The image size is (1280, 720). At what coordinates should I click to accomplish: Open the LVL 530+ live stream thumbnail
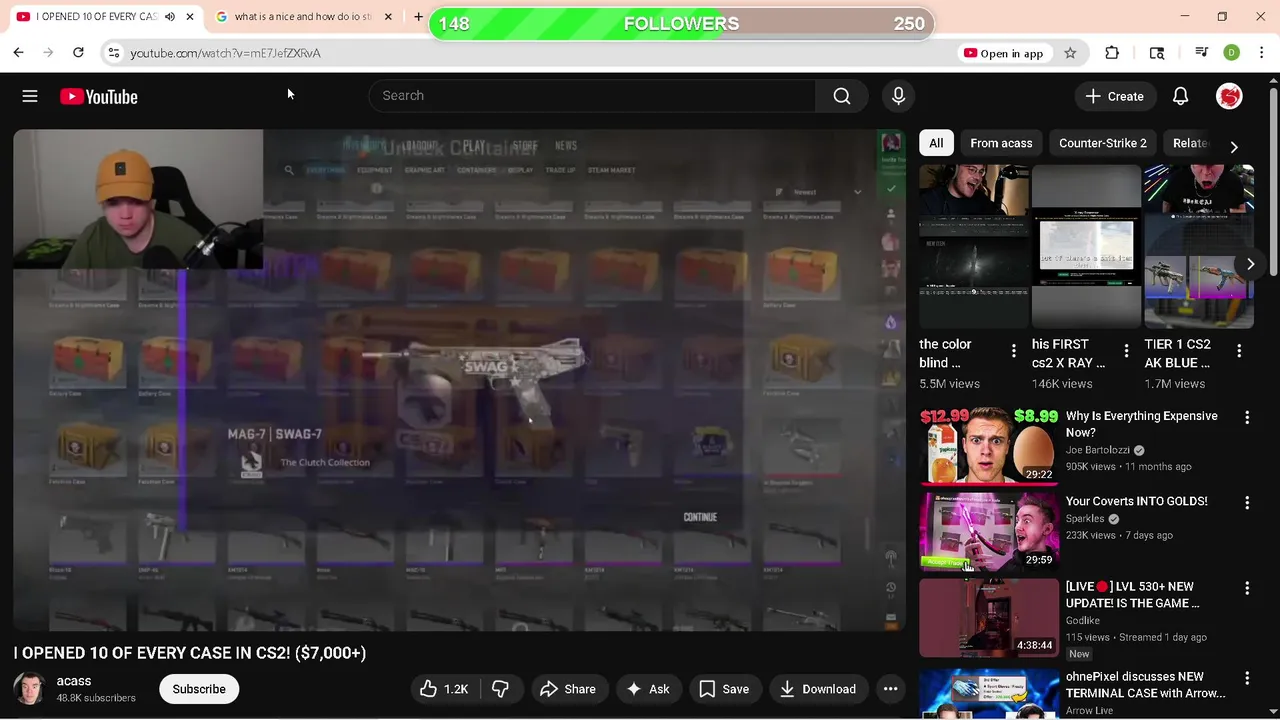click(x=989, y=618)
